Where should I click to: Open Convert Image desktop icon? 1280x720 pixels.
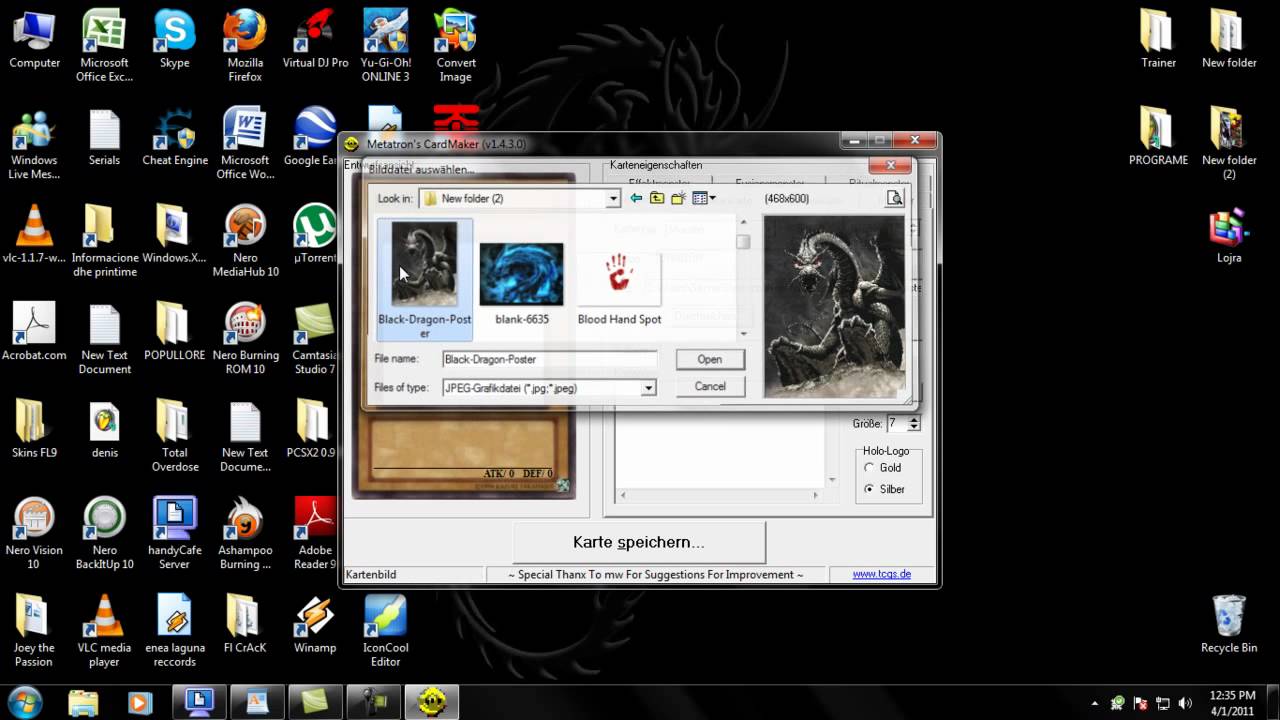[x=455, y=45]
